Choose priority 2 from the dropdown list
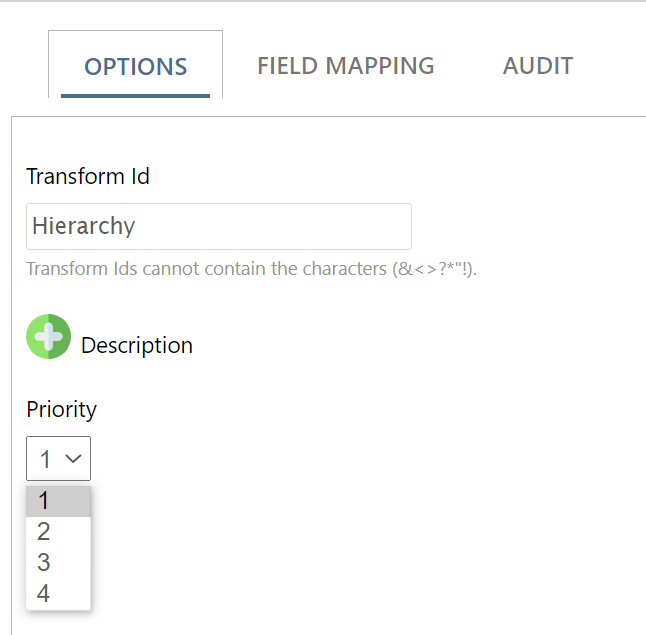 59,532
